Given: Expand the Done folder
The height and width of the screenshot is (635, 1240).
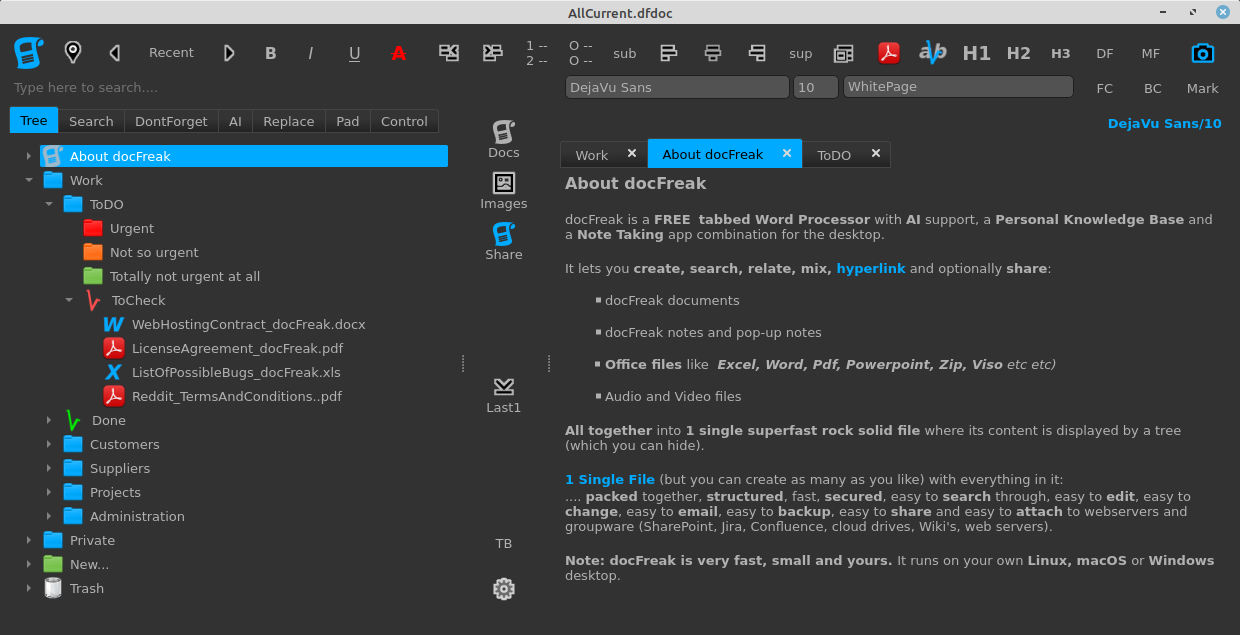Looking at the screenshot, I should click(48, 420).
